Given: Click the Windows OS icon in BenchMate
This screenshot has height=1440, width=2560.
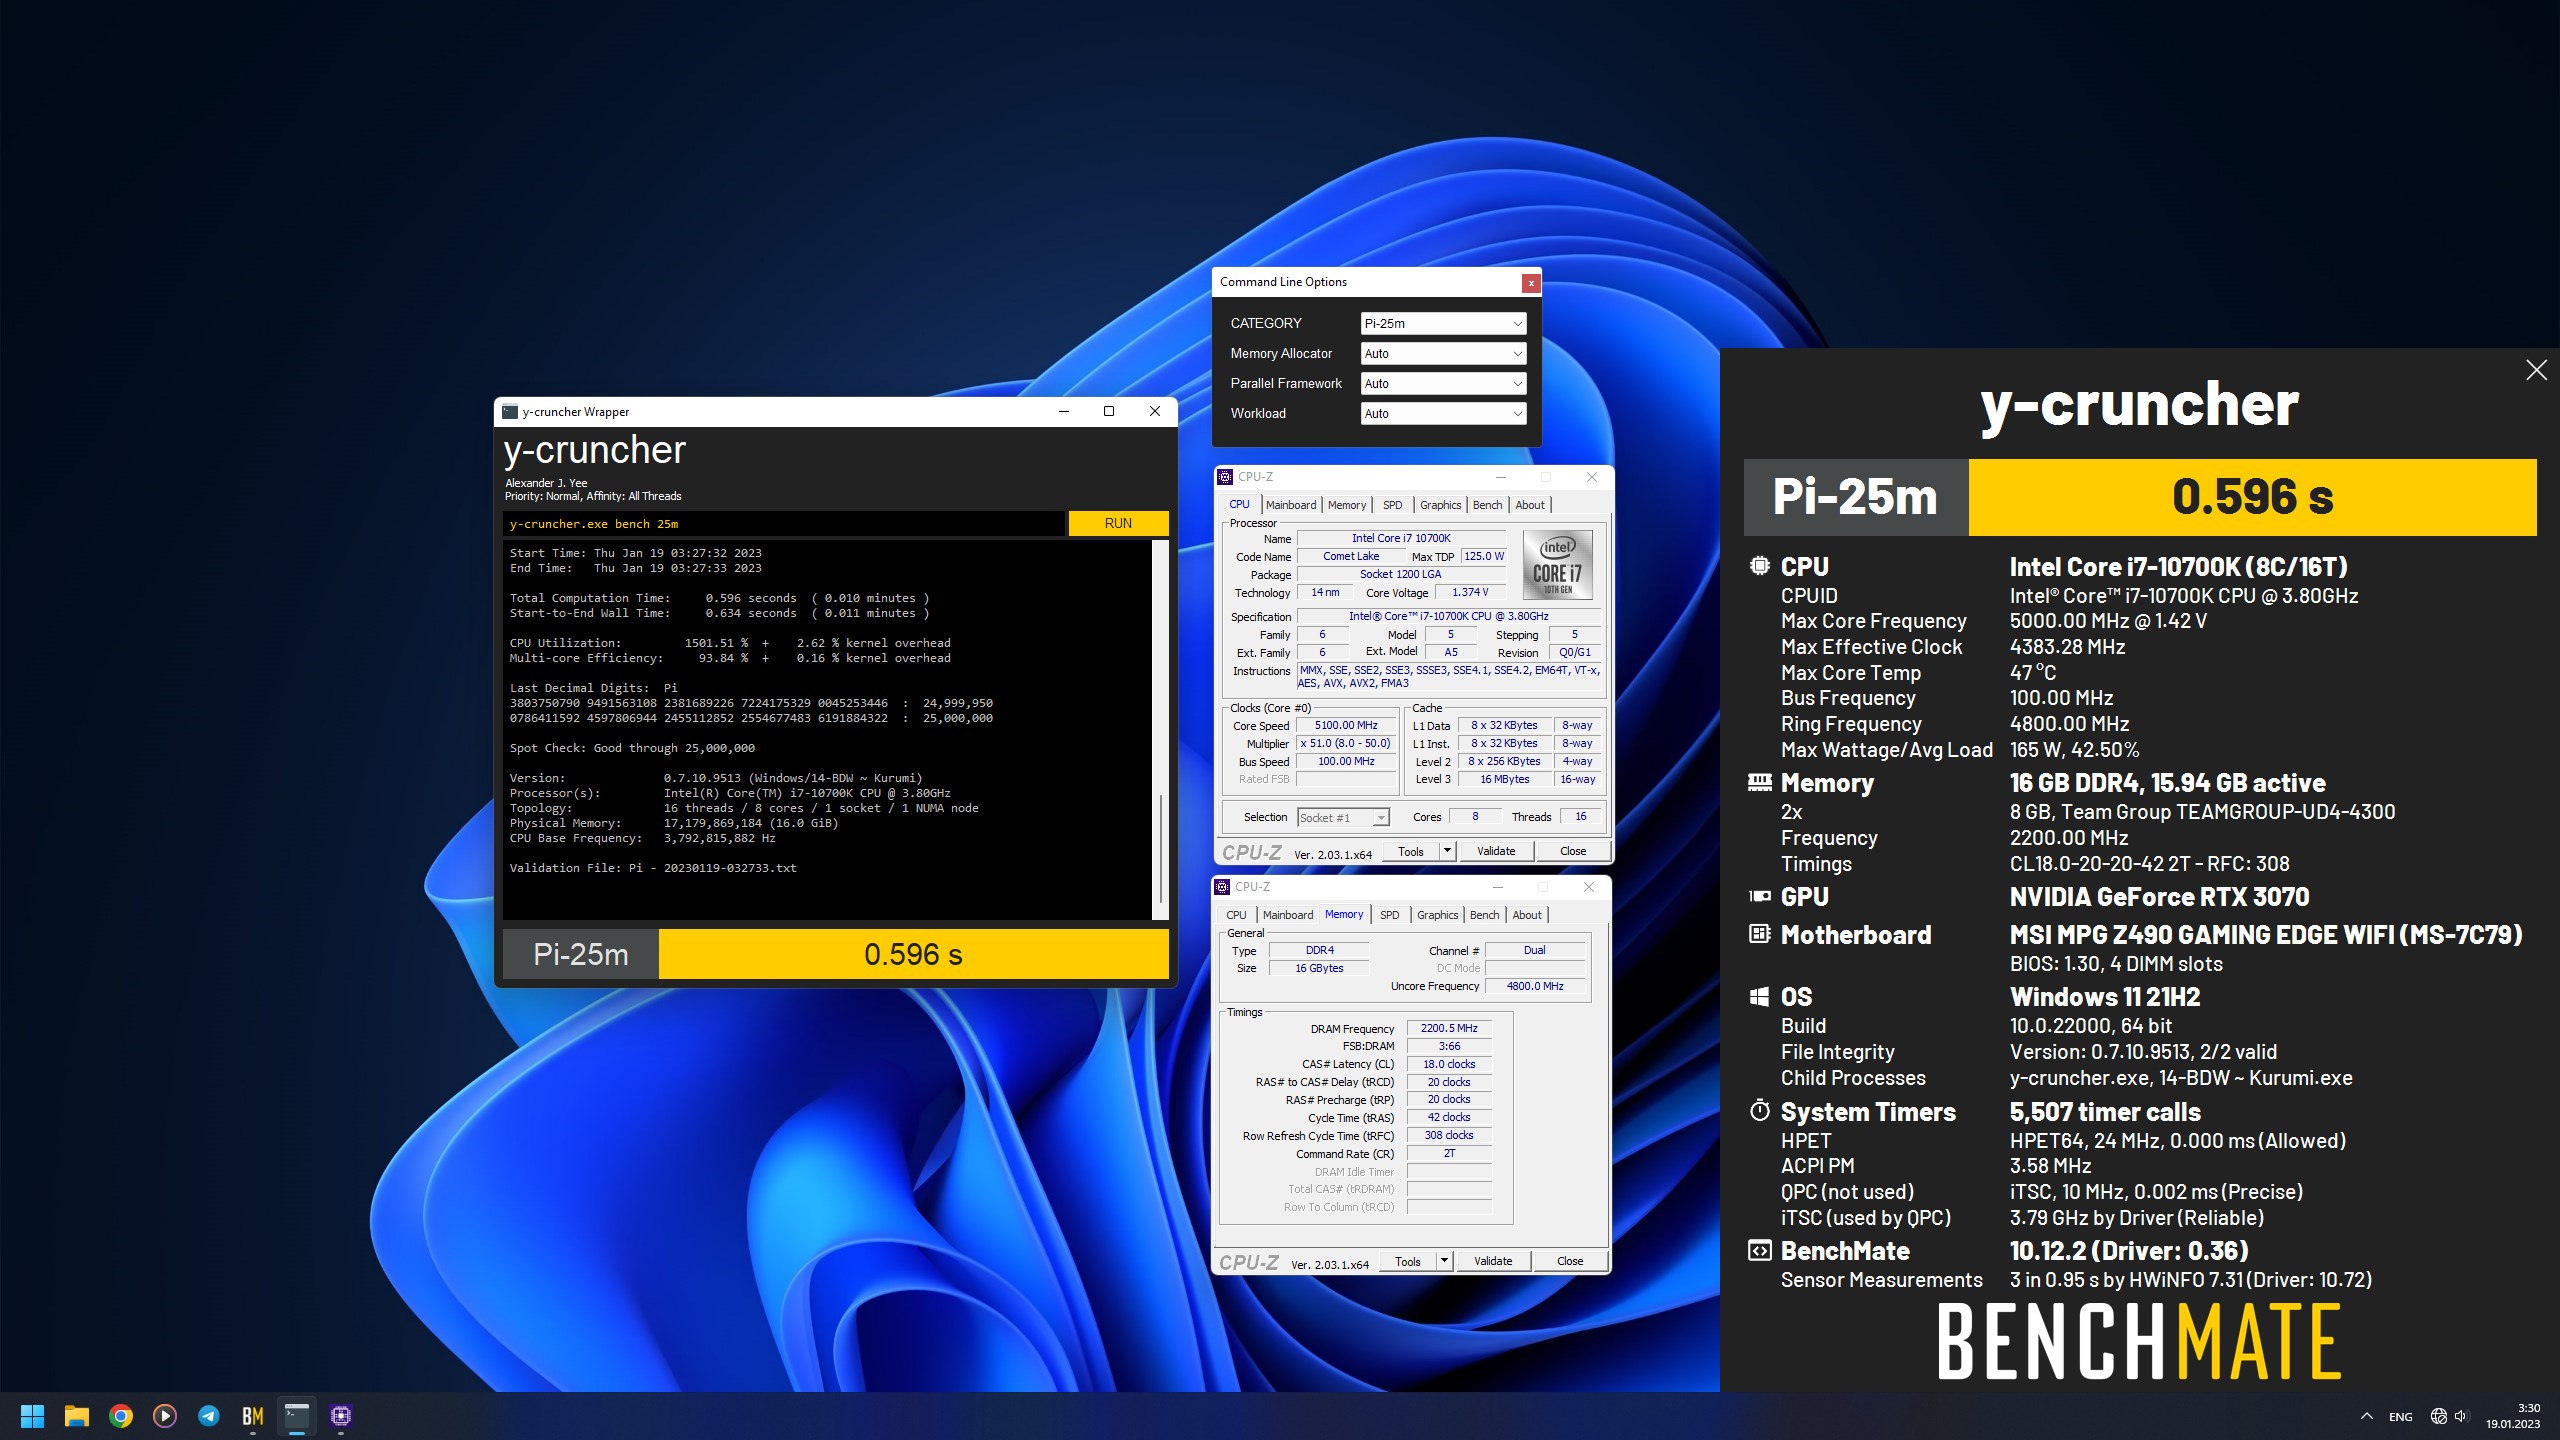Looking at the screenshot, I should [x=1759, y=996].
